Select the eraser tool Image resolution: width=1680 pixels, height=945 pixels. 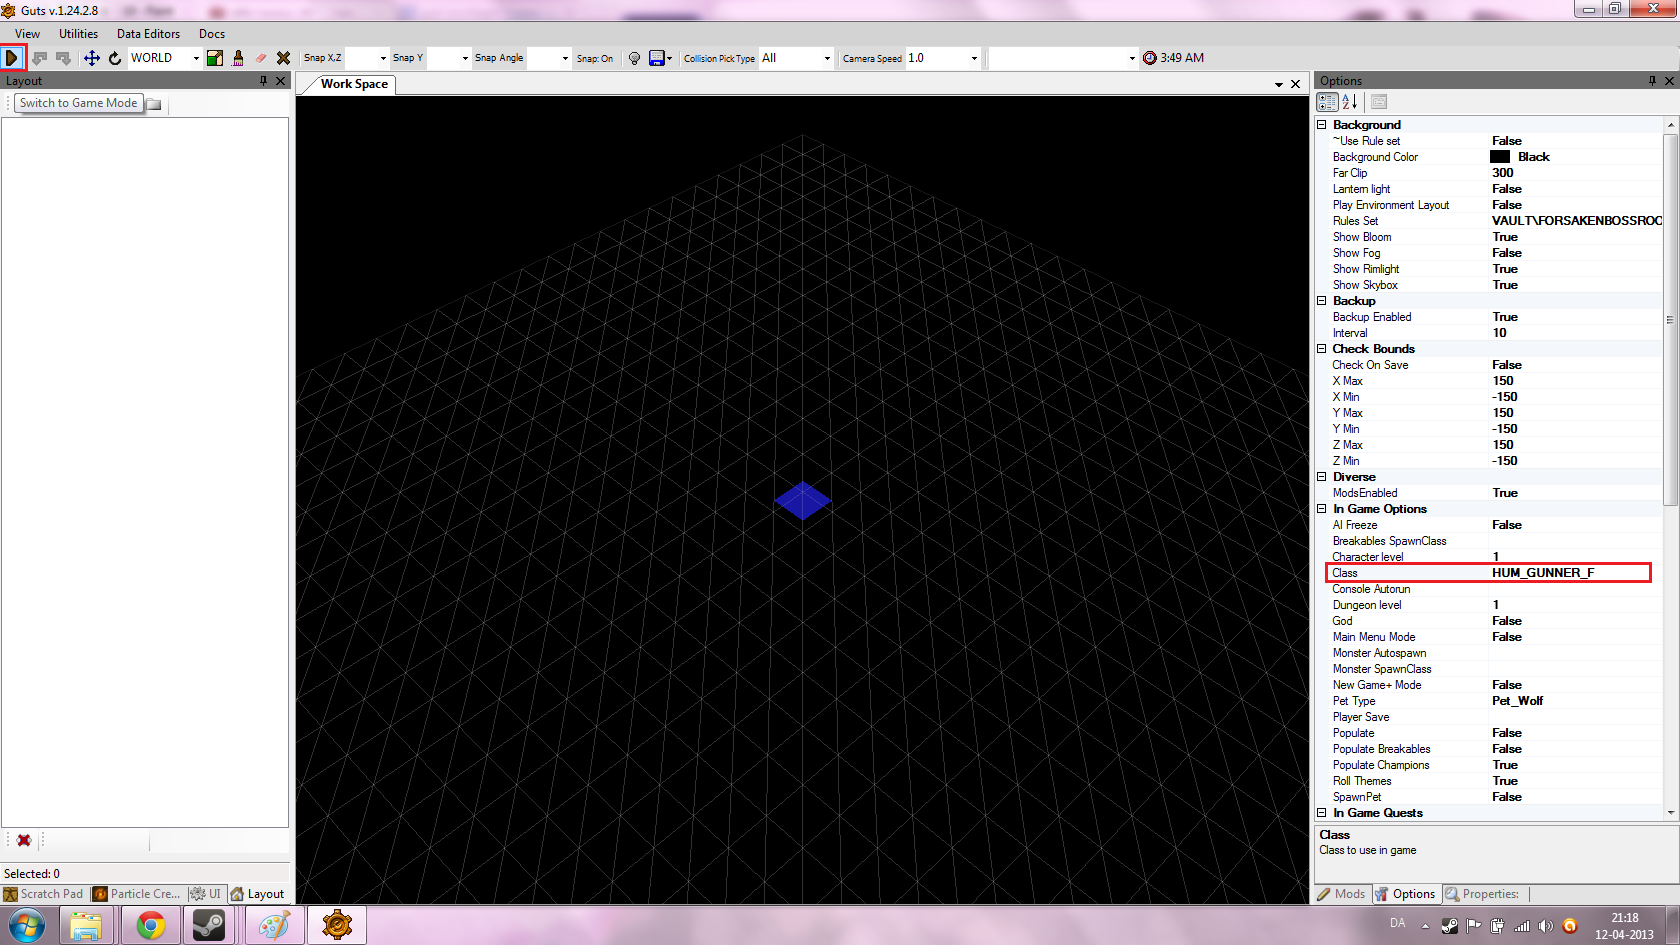261,58
